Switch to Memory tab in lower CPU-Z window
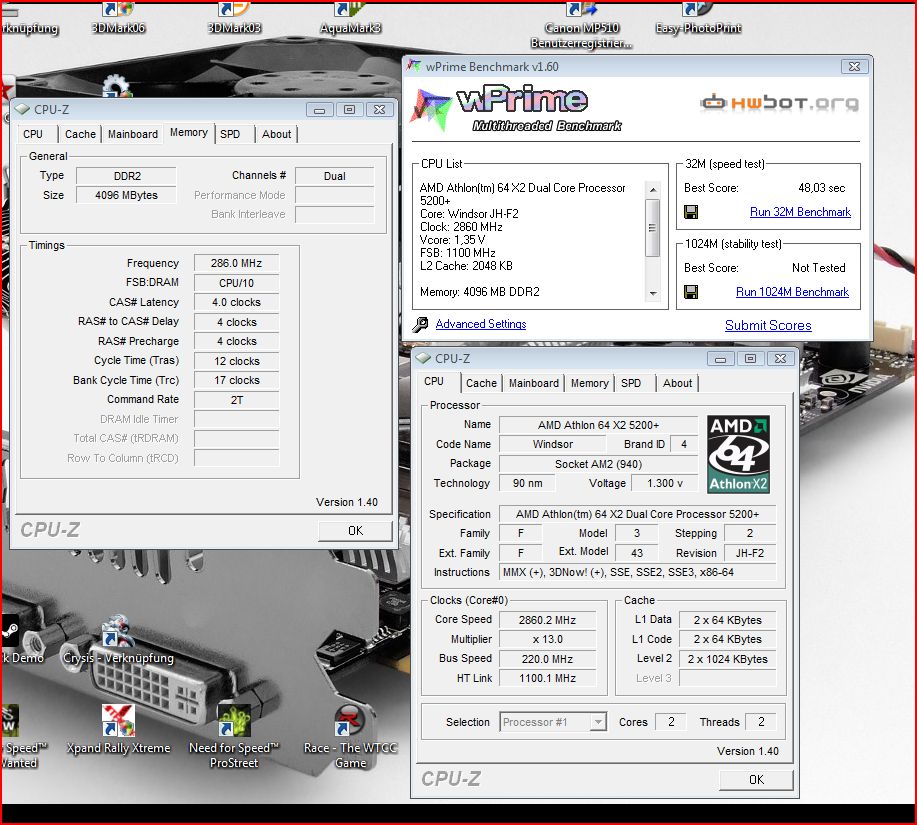Viewport: 917px width, 825px height. point(590,383)
